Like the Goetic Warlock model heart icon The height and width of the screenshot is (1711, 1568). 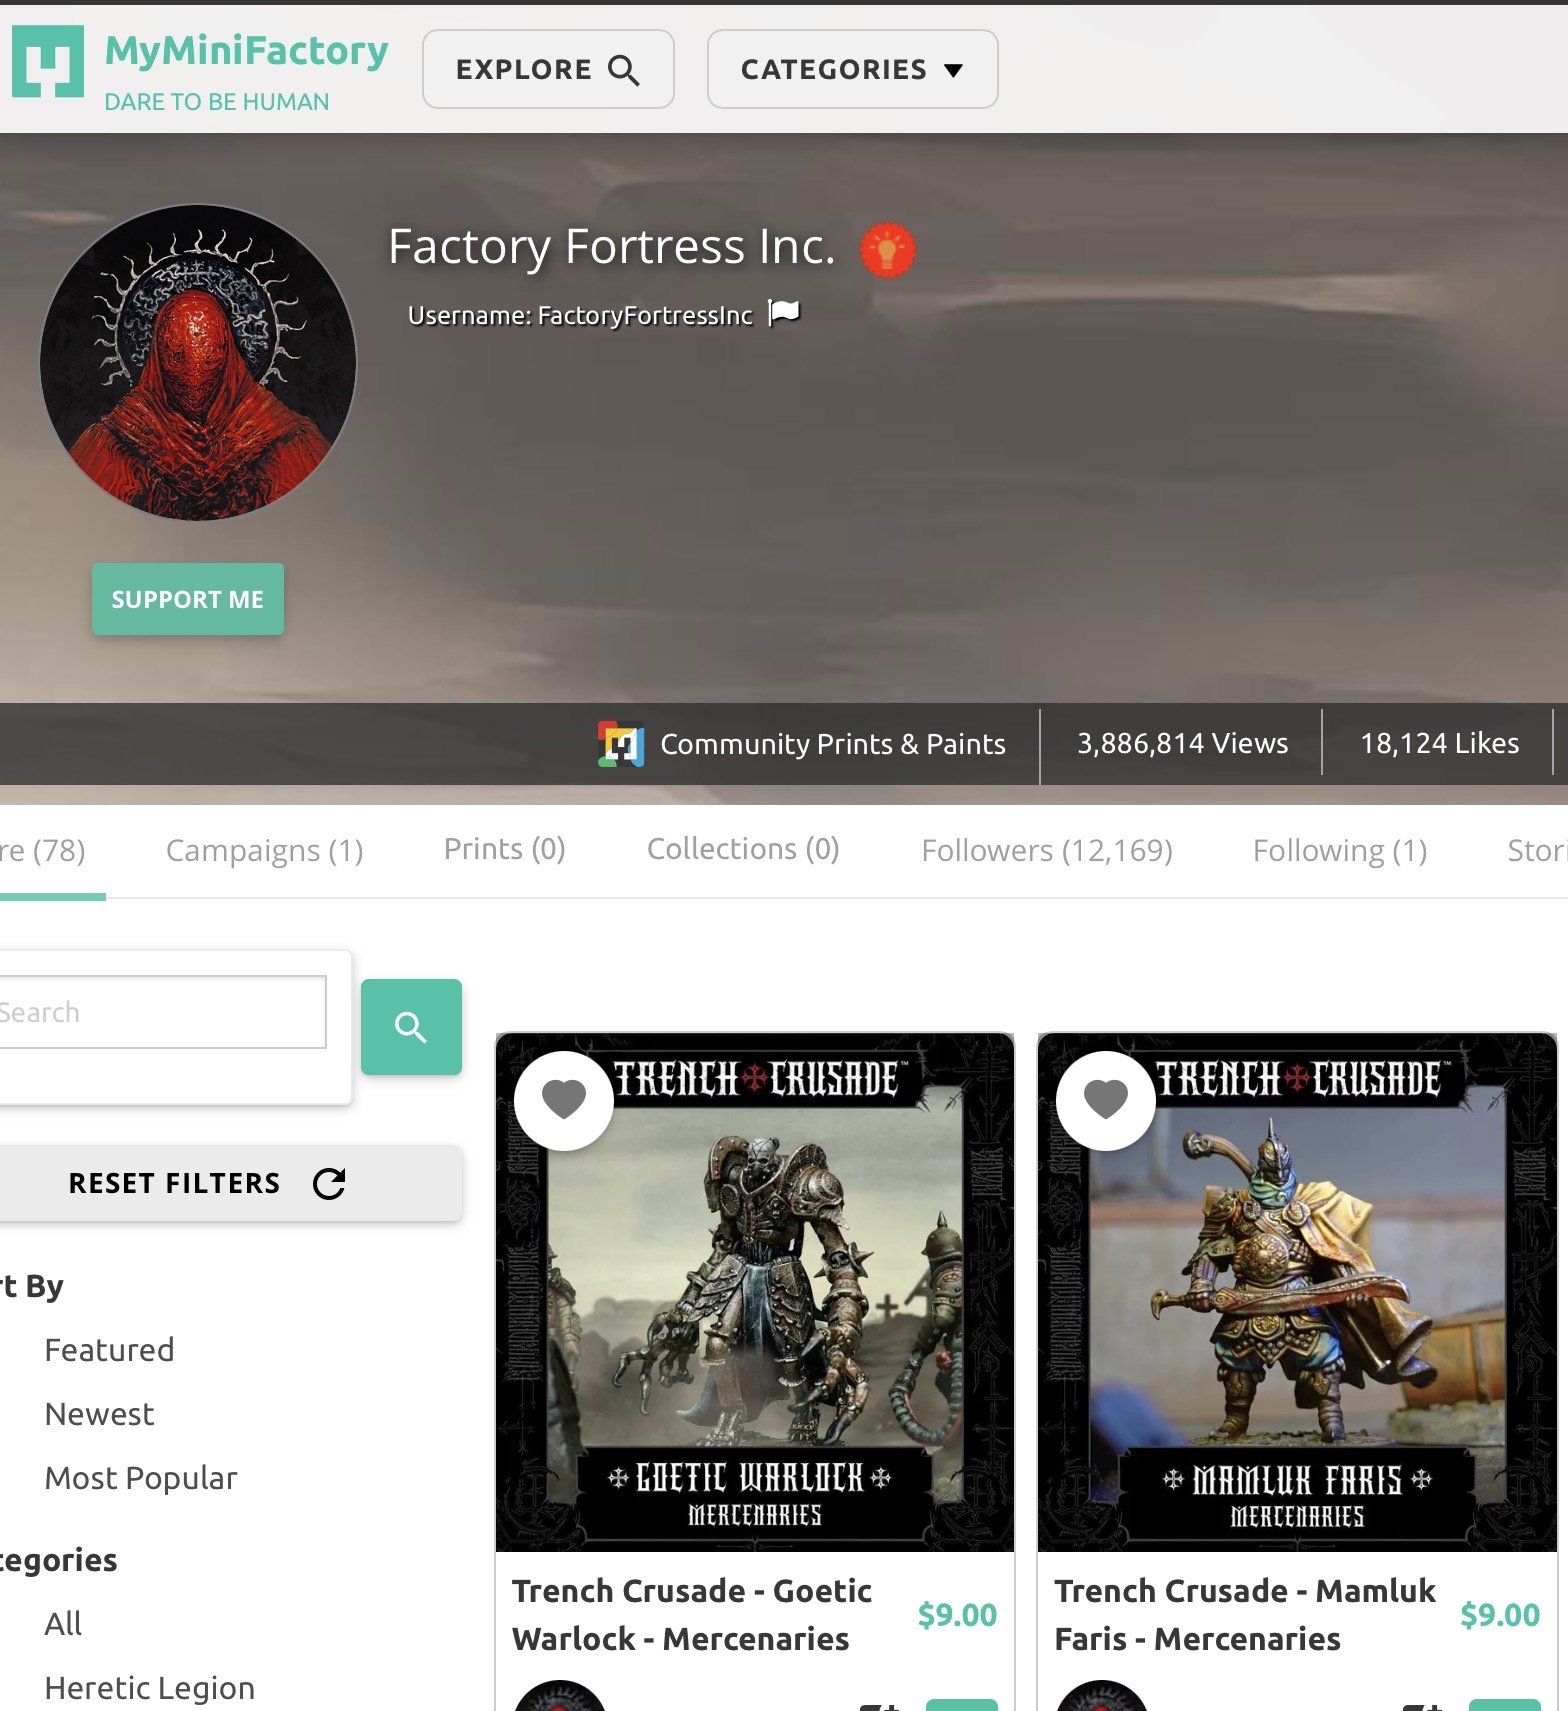[564, 1100]
